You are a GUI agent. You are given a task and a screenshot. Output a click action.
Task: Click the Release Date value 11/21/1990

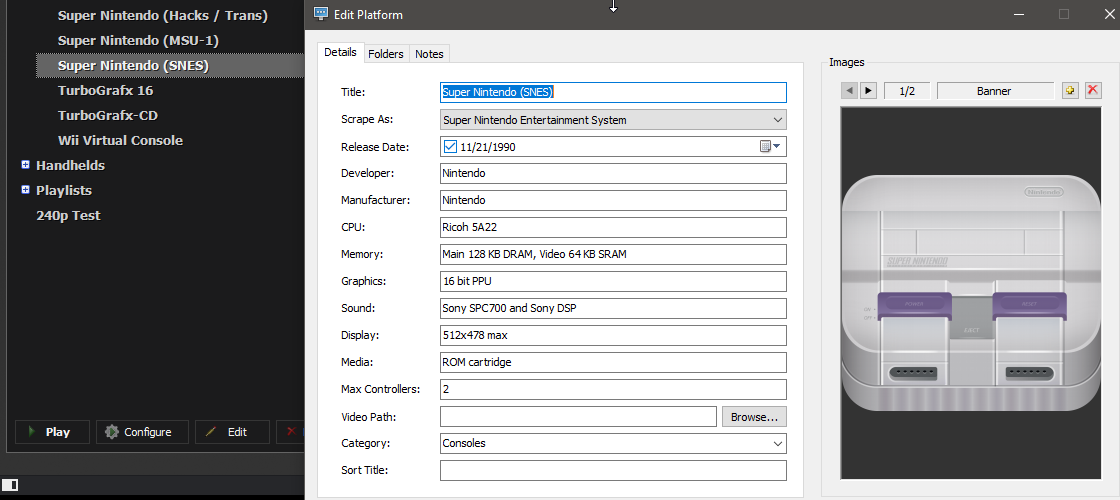pyautogui.click(x=488, y=147)
